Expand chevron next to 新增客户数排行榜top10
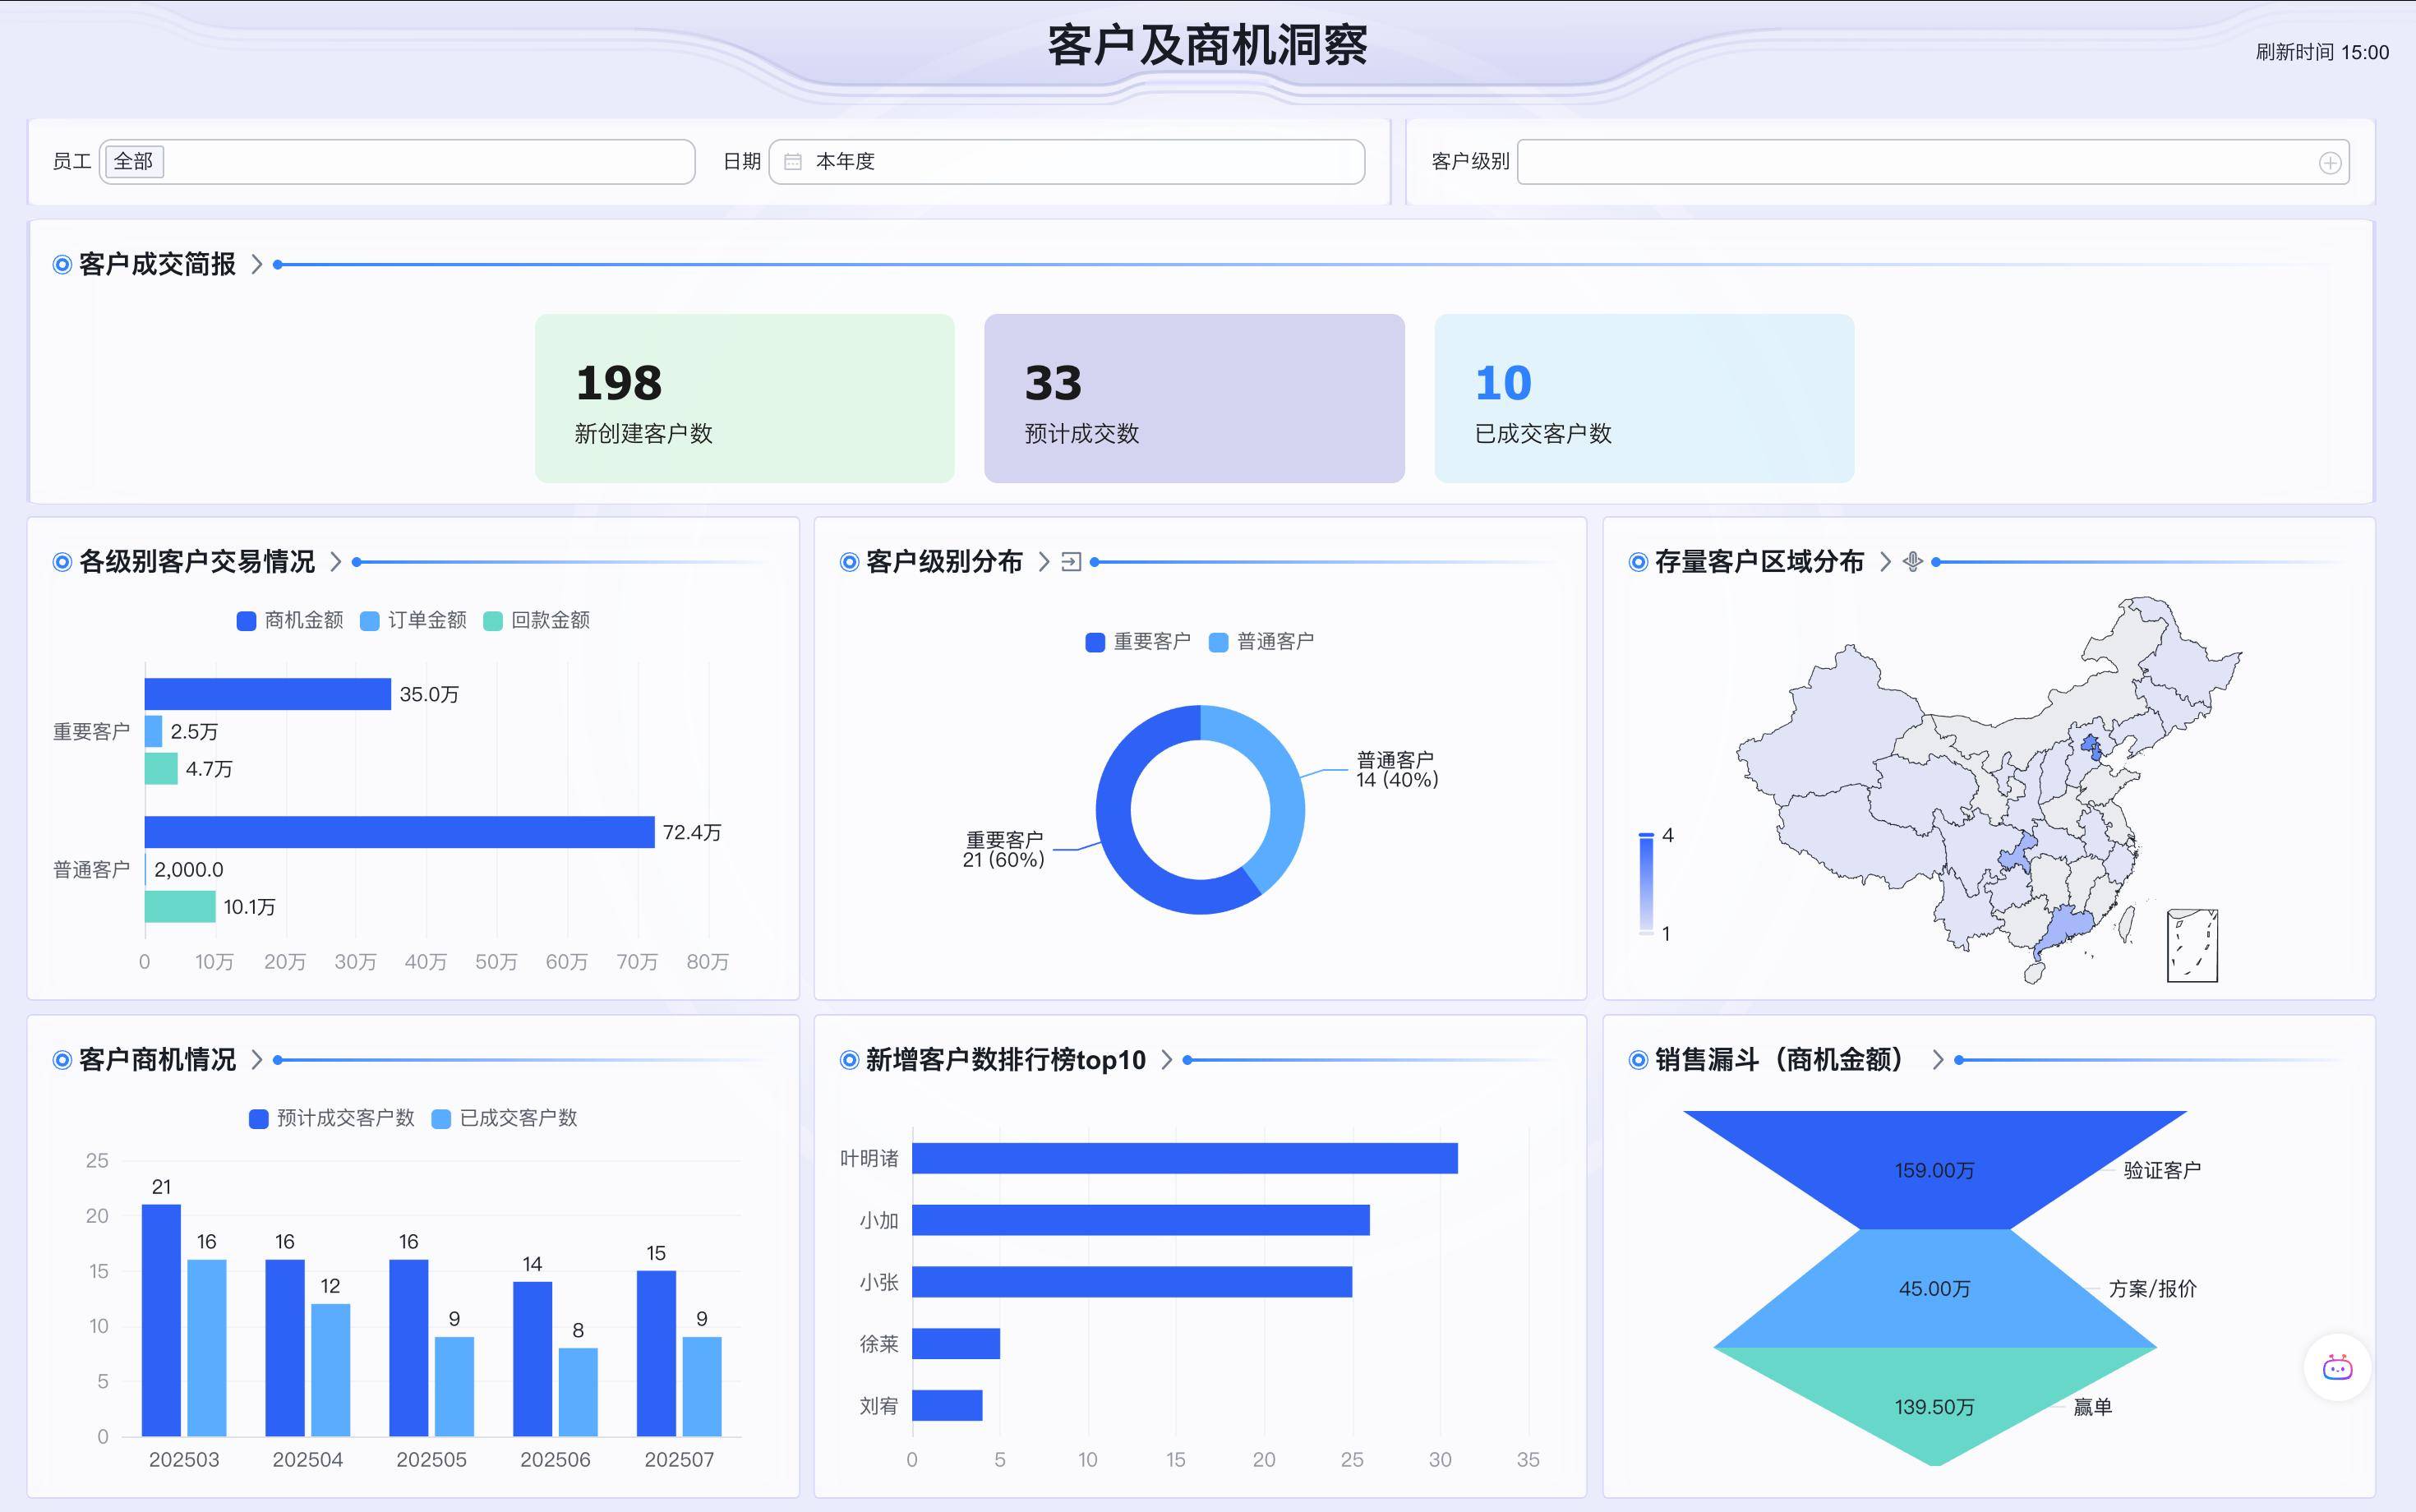Screen dimensions: 2416x1512 (x=1166, y=1060)
